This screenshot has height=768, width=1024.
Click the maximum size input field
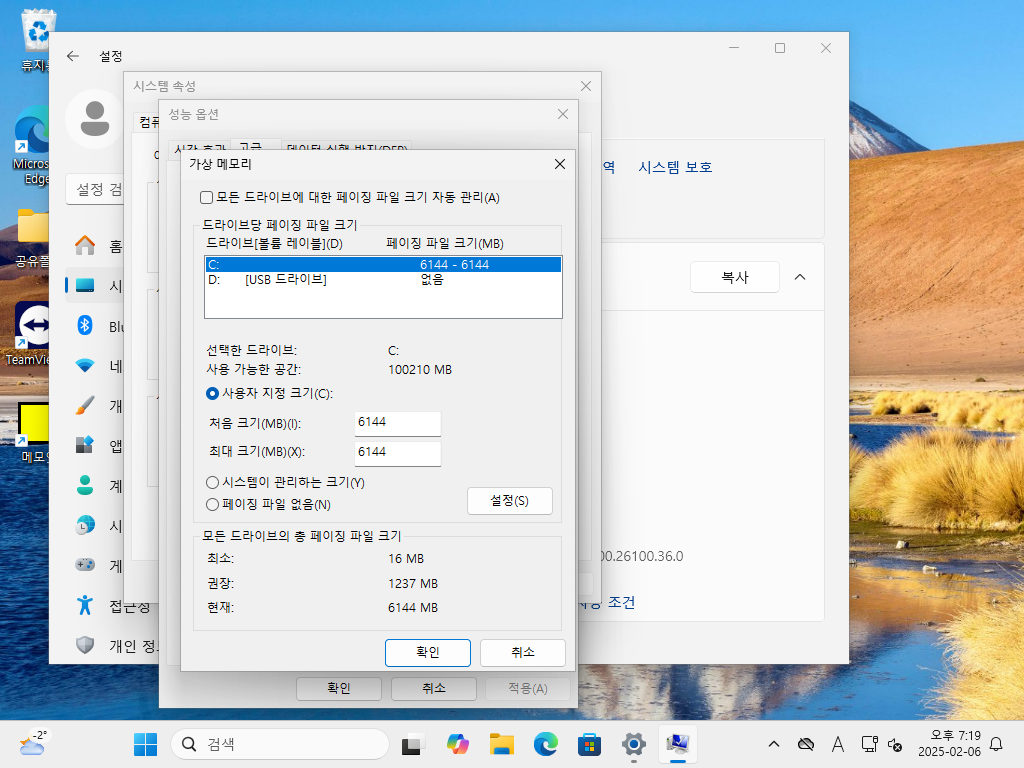click(398, 453)
